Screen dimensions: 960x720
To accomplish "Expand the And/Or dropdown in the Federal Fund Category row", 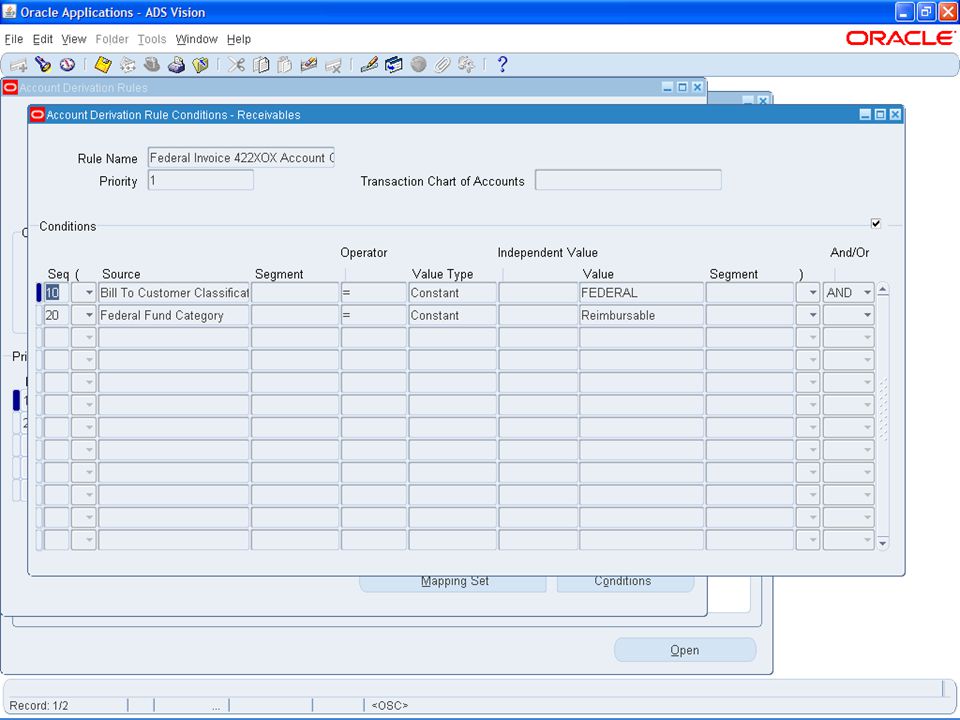I will tap(849, 315).
